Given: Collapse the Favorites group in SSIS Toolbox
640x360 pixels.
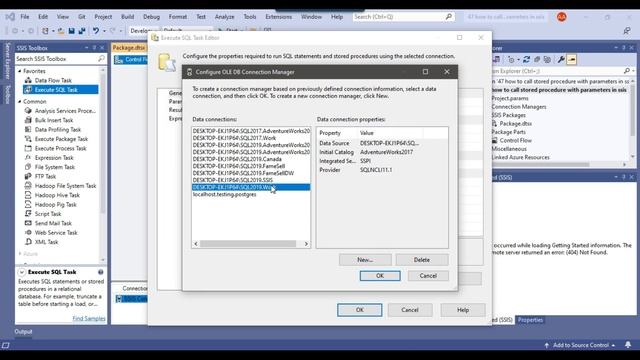Looking at the screenshot, I should pyautogui.click(x=20, y=71).
